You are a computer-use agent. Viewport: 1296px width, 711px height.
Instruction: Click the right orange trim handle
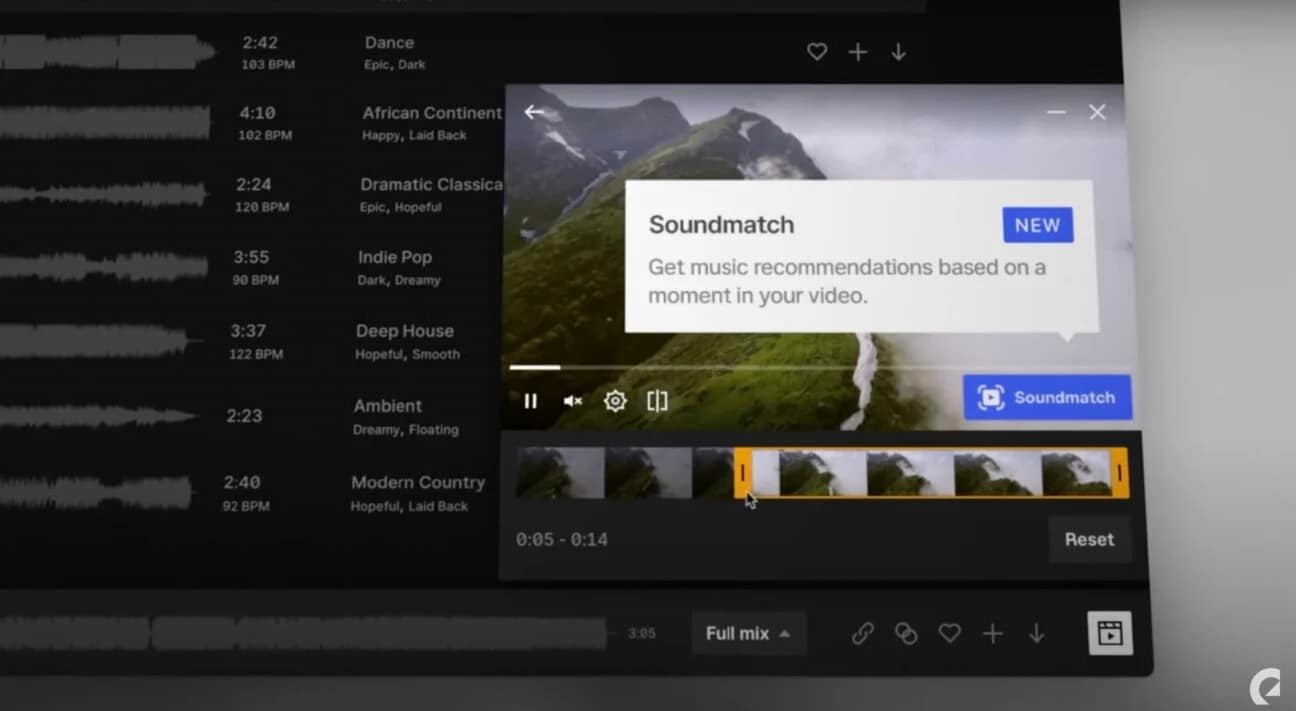[x=1120, y=473]
